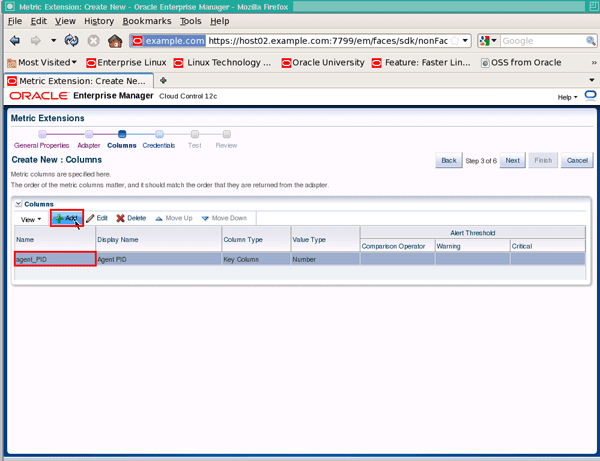Image resolution: width=600 pixels, height=461 pixels.
Task: Click the Critical column header
Action: tap(548, 246)
